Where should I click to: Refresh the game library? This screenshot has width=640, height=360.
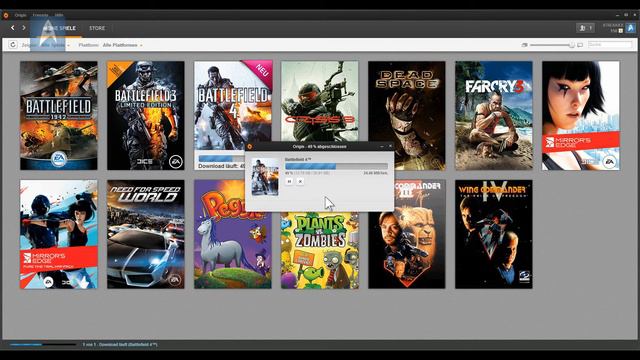pos(13,44)
